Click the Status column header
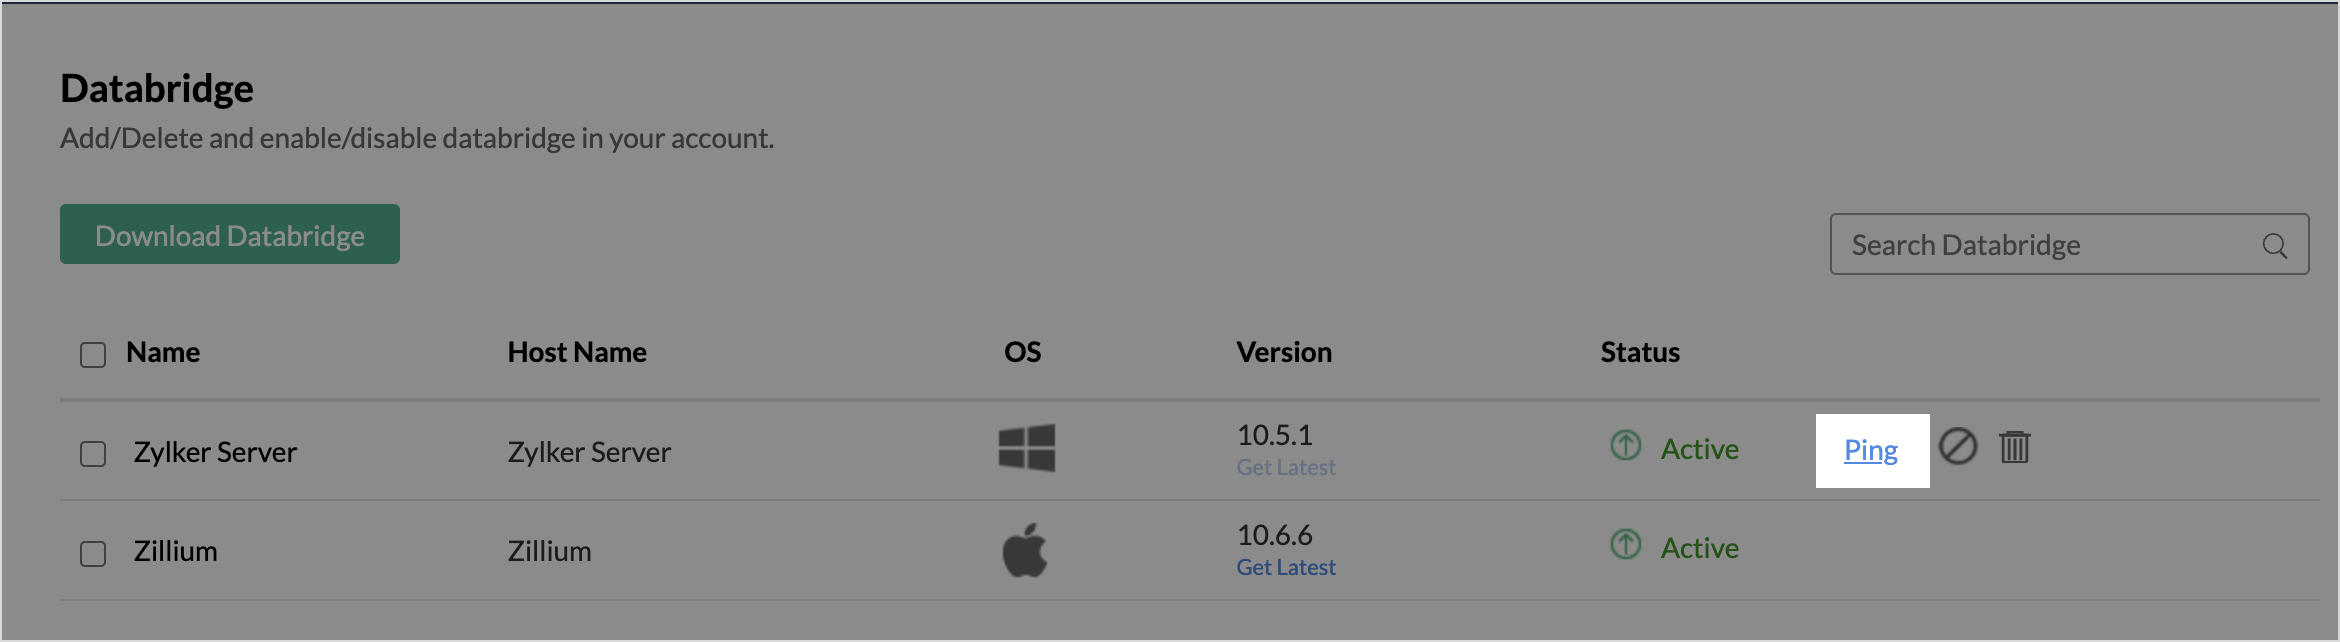The width and height of the screenshot is (2340, 642). click(x=1640, y=352)
